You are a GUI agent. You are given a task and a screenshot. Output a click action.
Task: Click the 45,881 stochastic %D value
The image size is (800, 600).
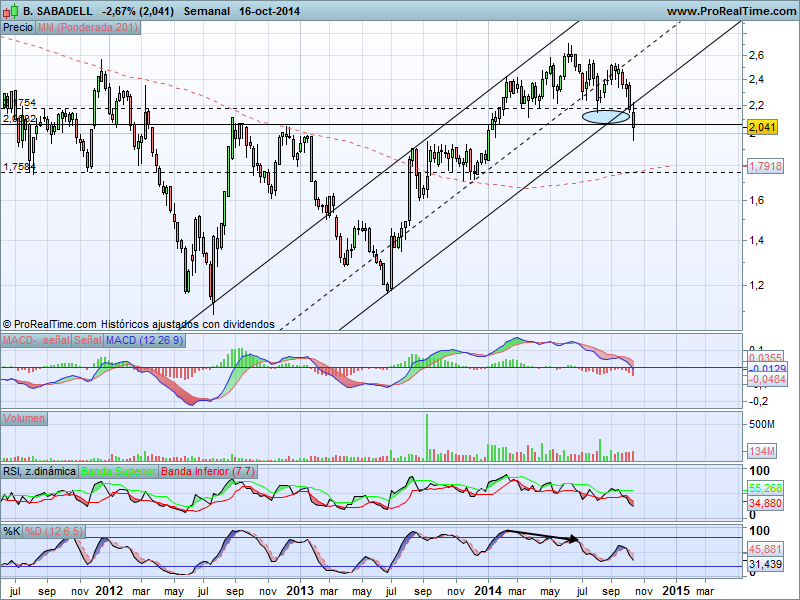click(x=765, y=549)
